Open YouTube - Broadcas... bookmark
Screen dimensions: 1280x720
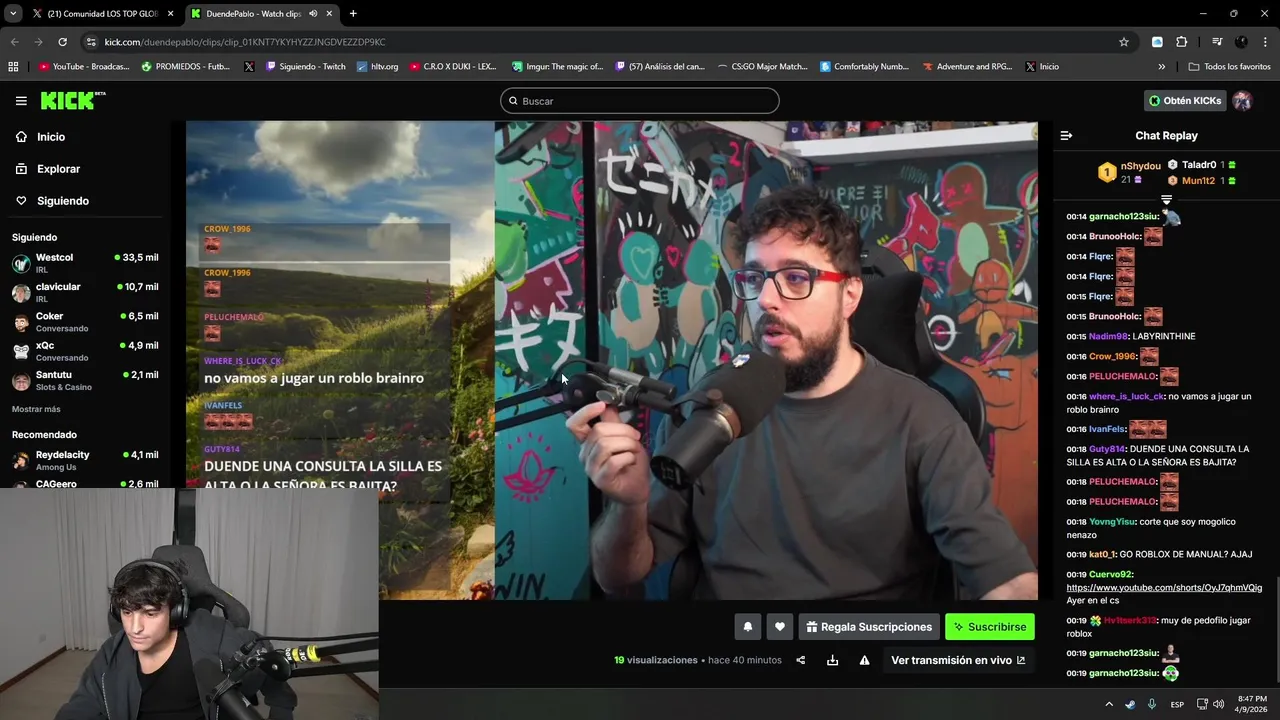pyautogui.click(x=84, y=67)
